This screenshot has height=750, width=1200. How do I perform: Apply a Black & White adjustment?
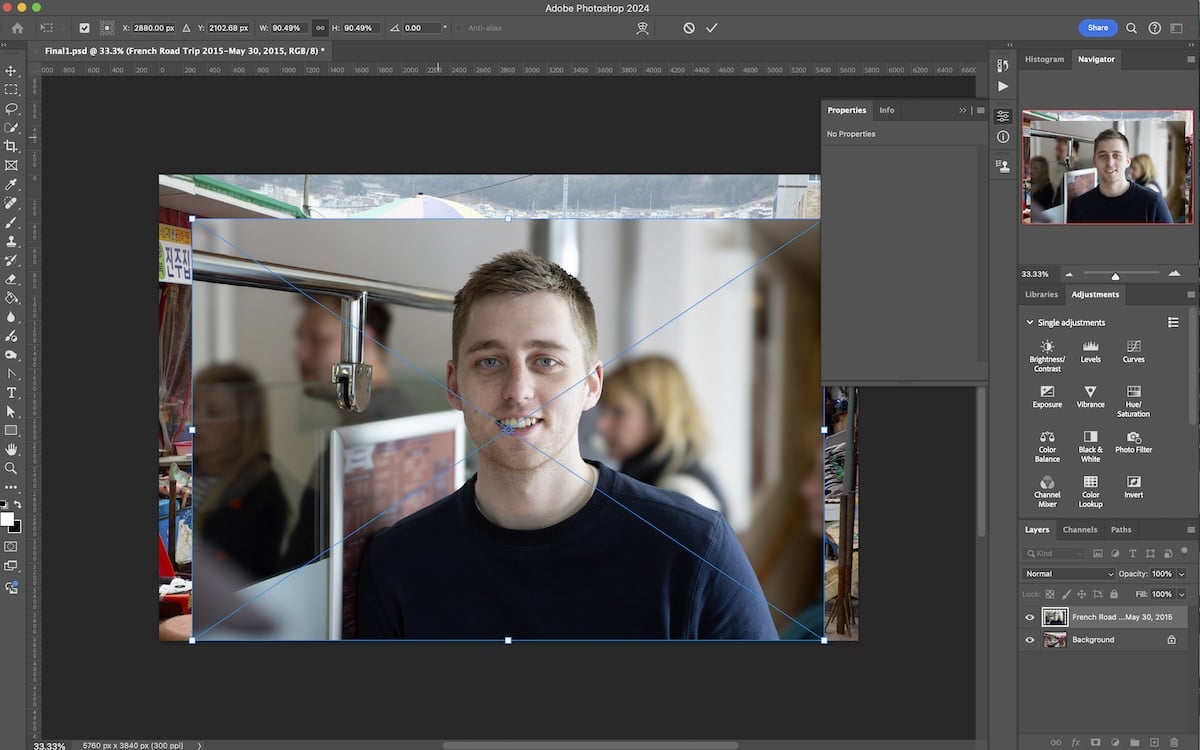click(x=1089, y=437)
